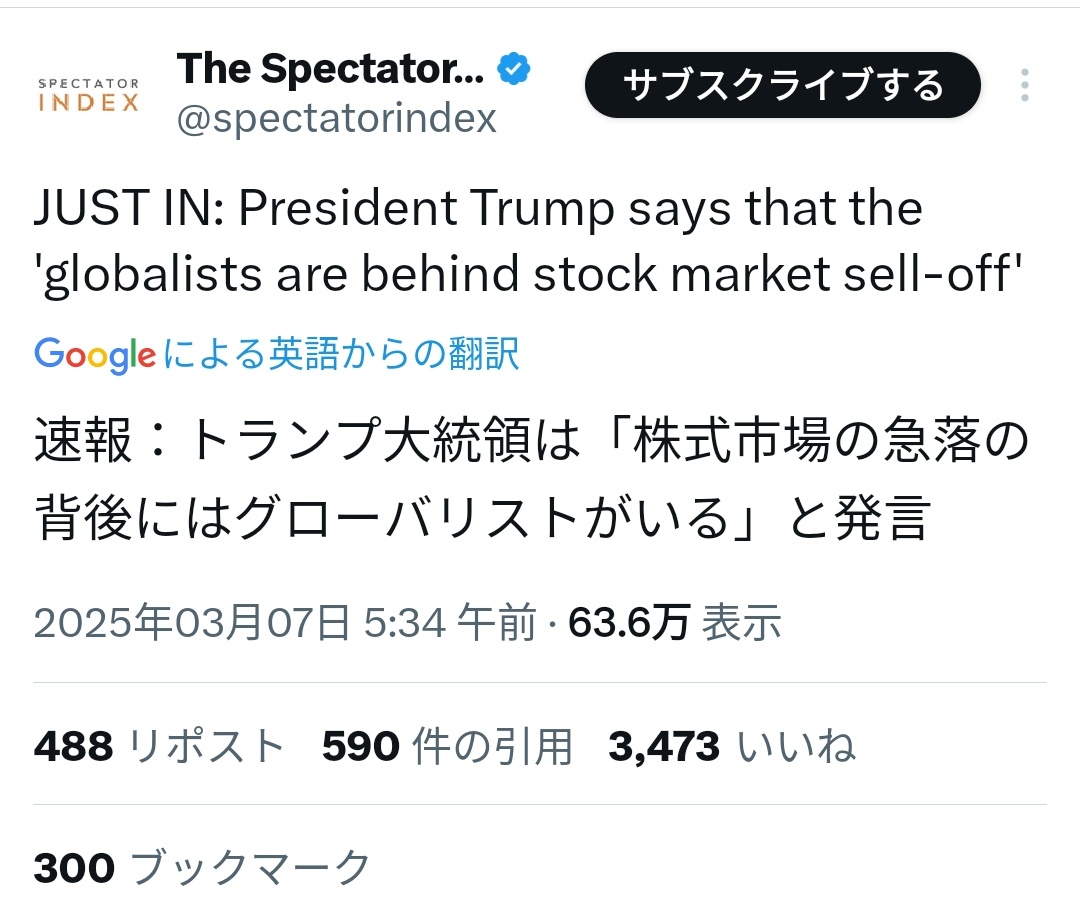View the 590 件の引用 quotes list
This screenshot has width=1080, height=922.
pyautogui.click(x=447, y=746)
